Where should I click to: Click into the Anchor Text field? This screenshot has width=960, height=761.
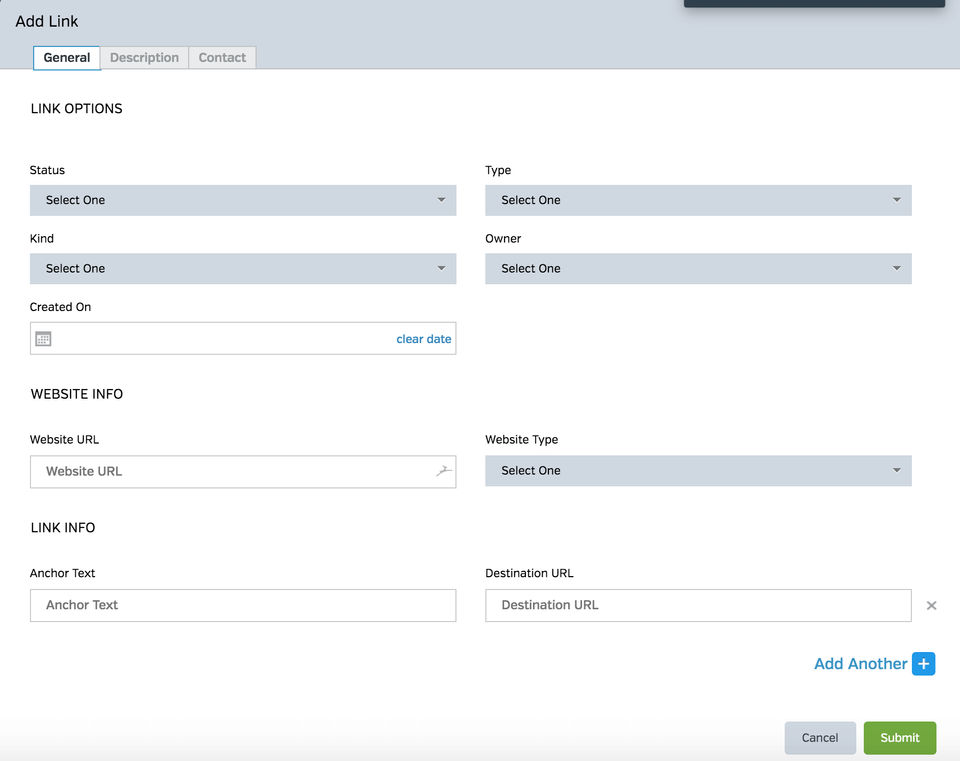click(x=243, y=605)
